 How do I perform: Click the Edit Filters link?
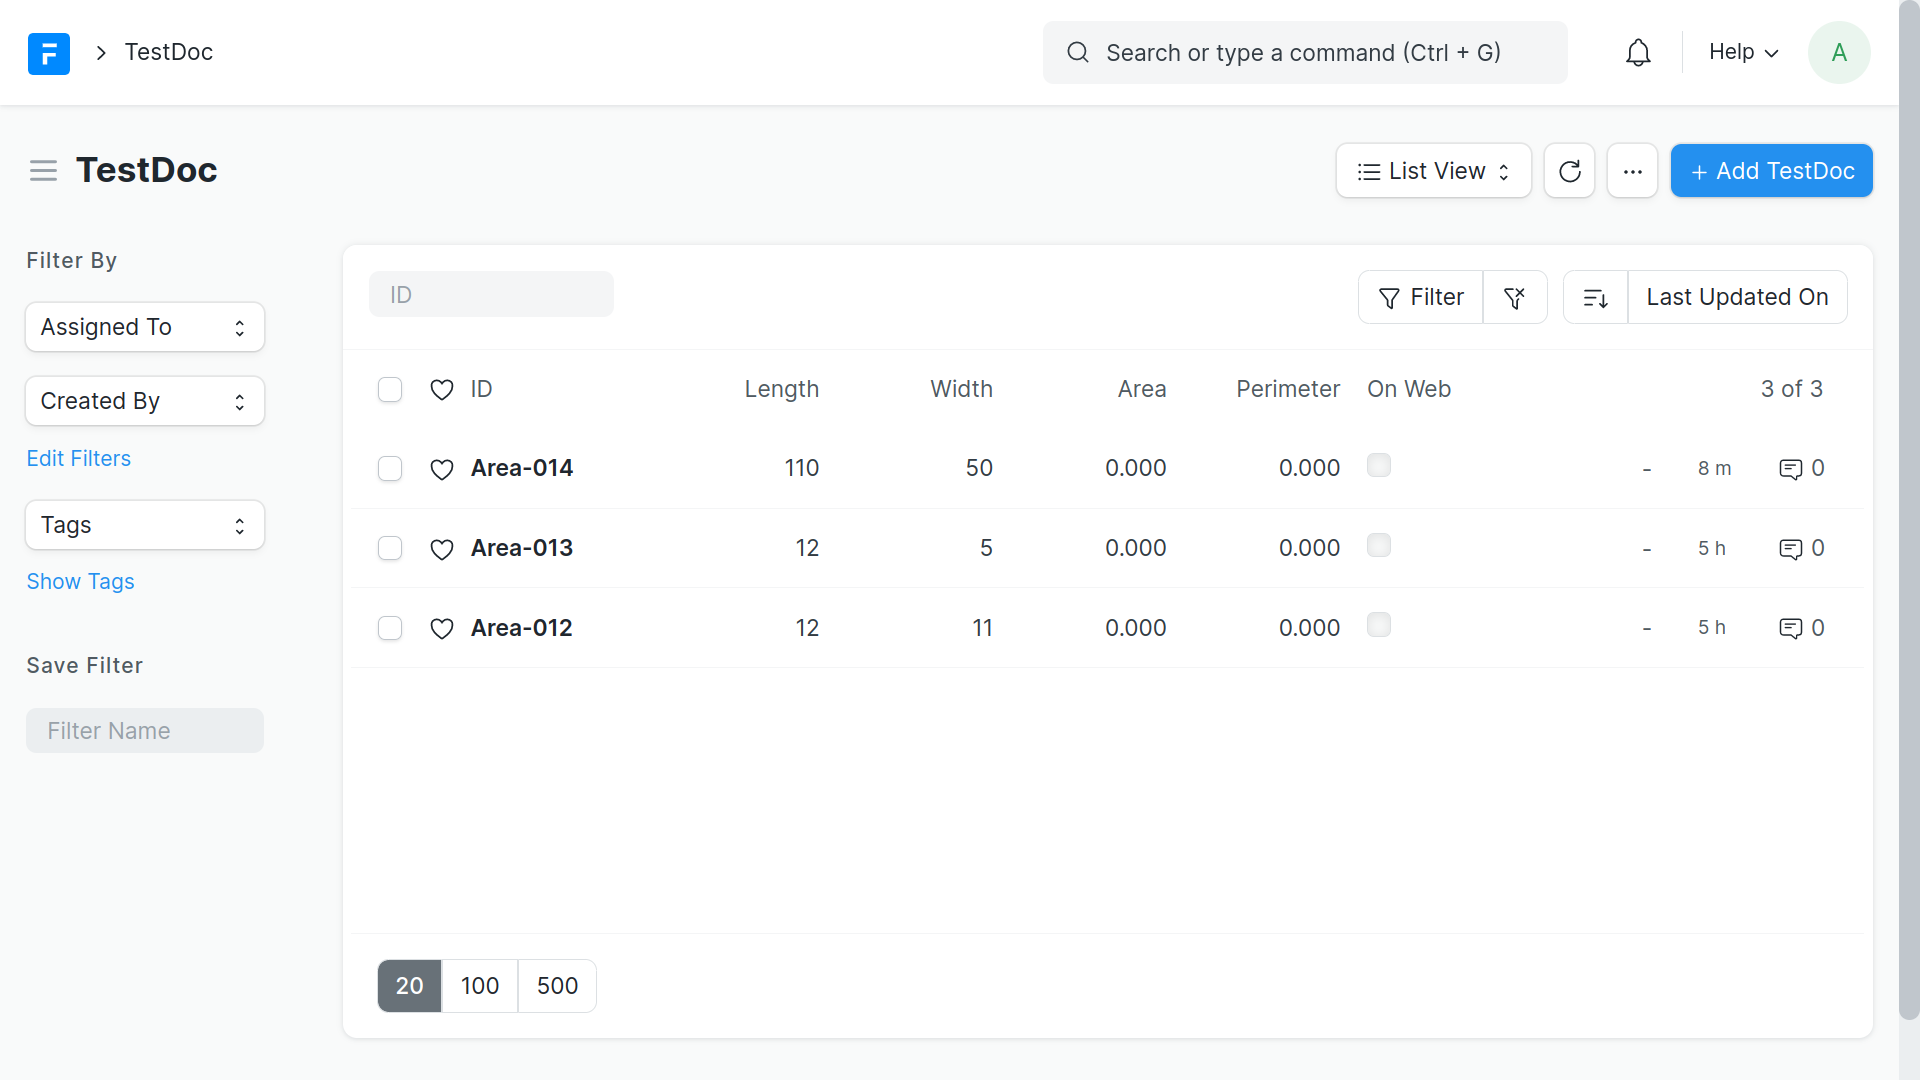(x=78, y=459)
